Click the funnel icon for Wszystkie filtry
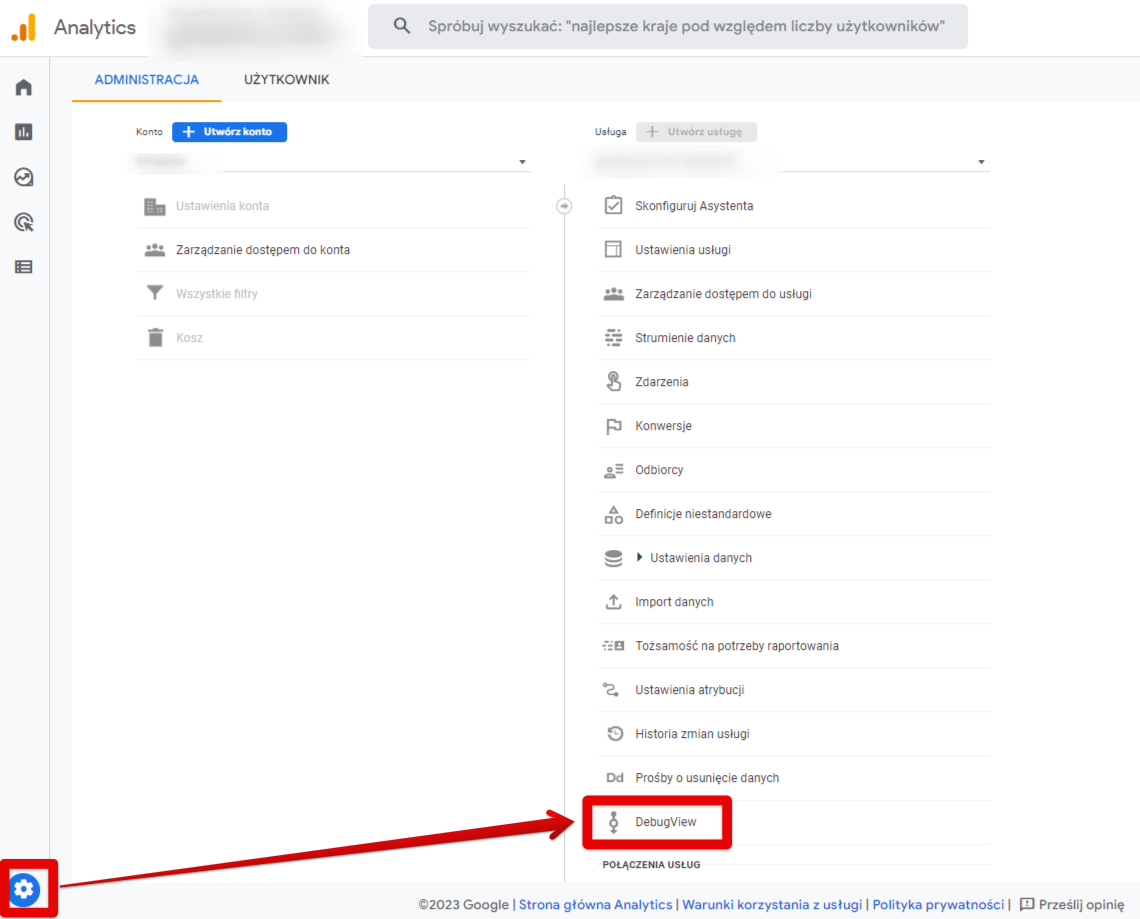Viewport: 1140px width, 919px height. pos(154,293)
